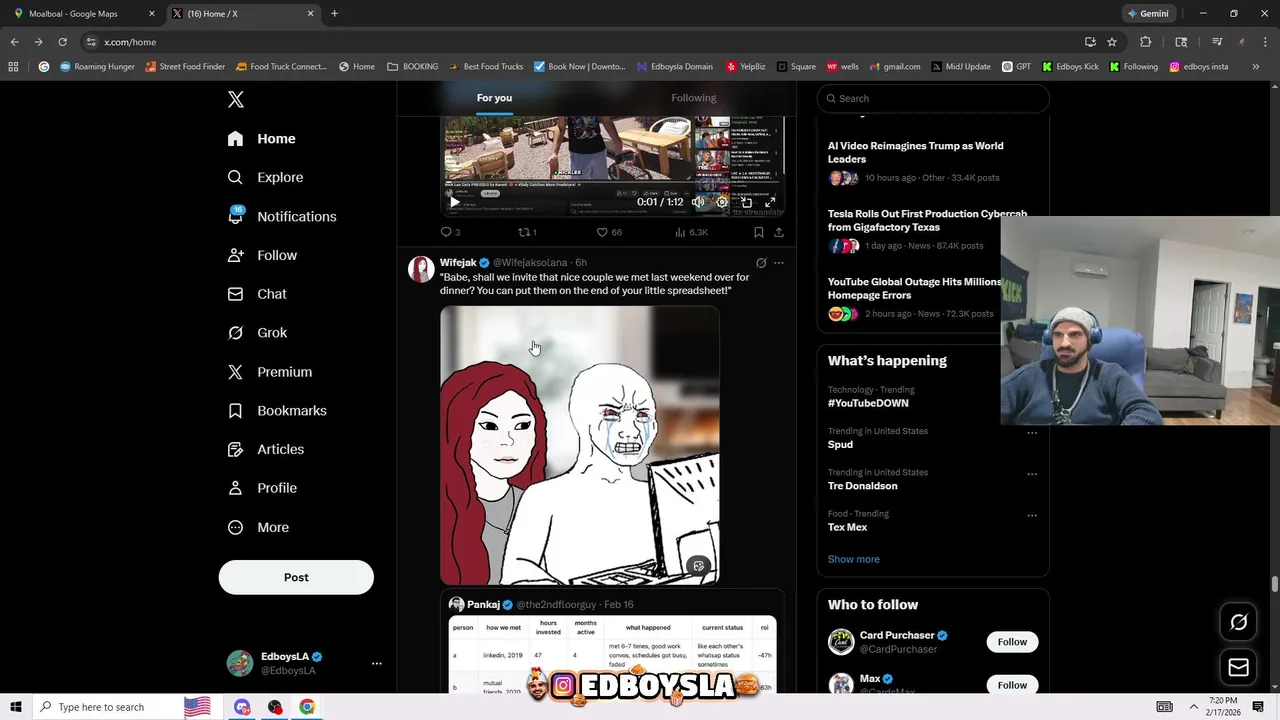Show hidden system tray icons
1280x720 pixels.
coord(1193,707)
